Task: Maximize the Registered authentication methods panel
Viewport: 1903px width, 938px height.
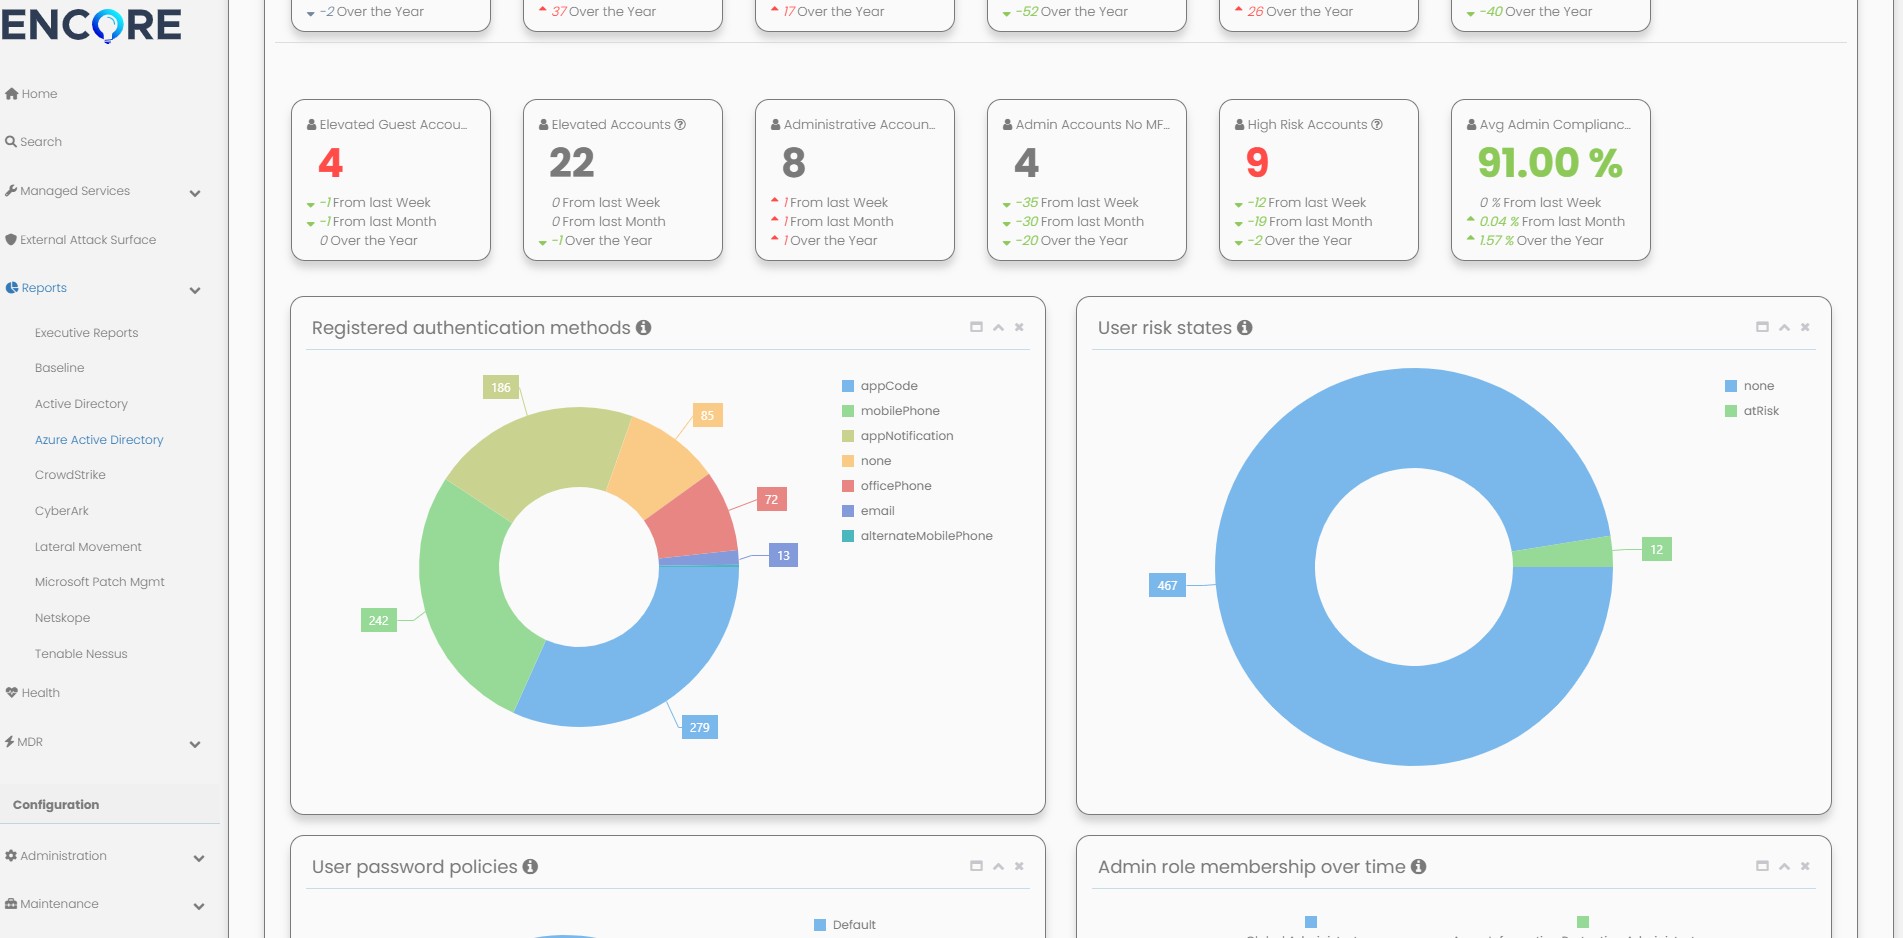Action: pyautogui.click(x=976, y=327)
